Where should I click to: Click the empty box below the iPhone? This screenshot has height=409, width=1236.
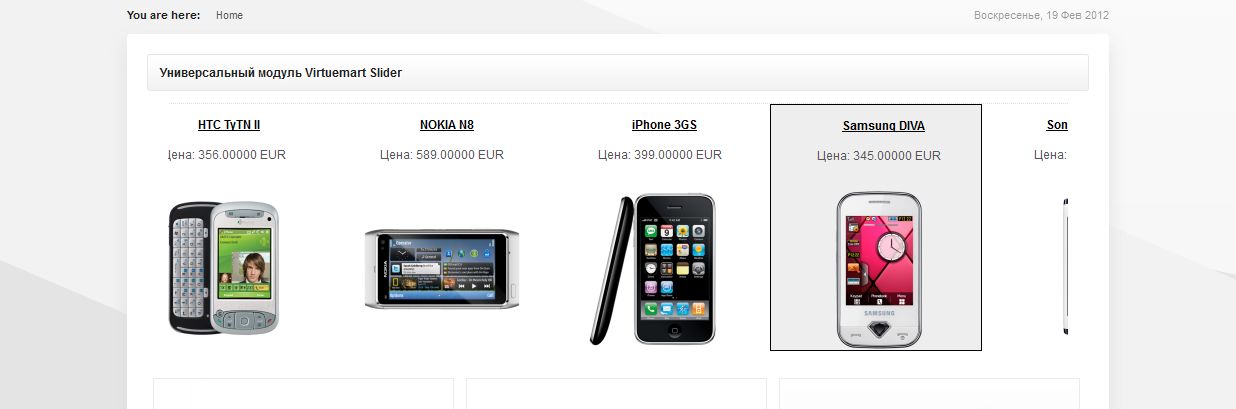point(616,393)
